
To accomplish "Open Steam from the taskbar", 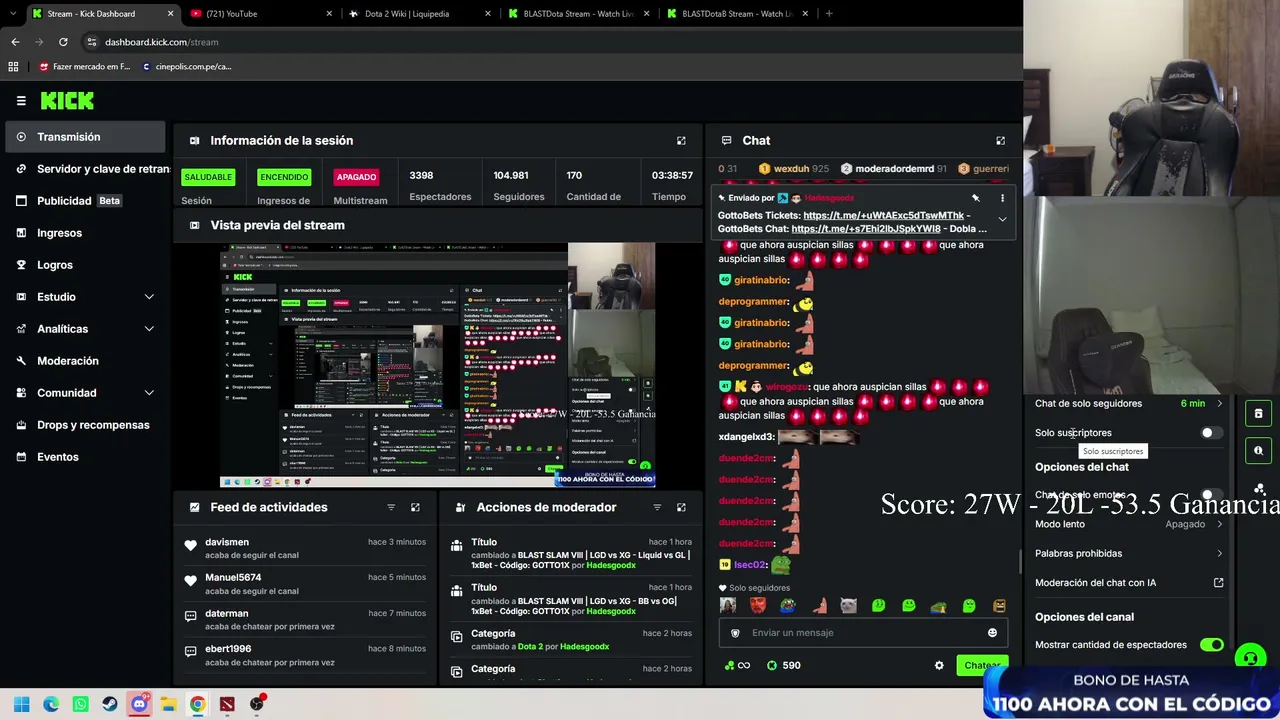I will [110, 704].
